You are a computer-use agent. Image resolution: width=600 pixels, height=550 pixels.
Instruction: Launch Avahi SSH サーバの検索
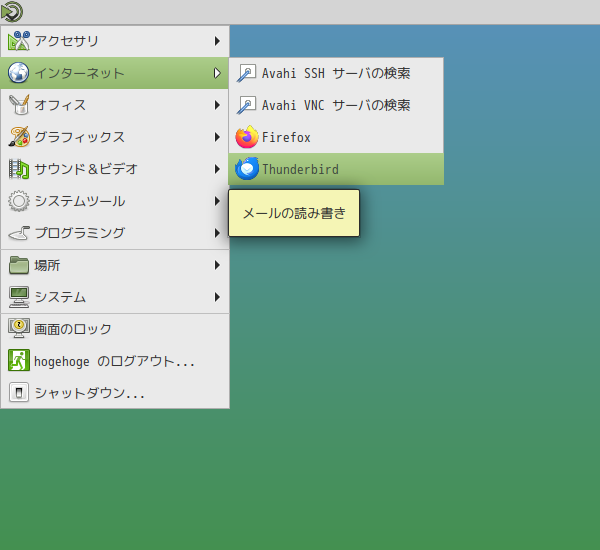[x=336, y=73]
